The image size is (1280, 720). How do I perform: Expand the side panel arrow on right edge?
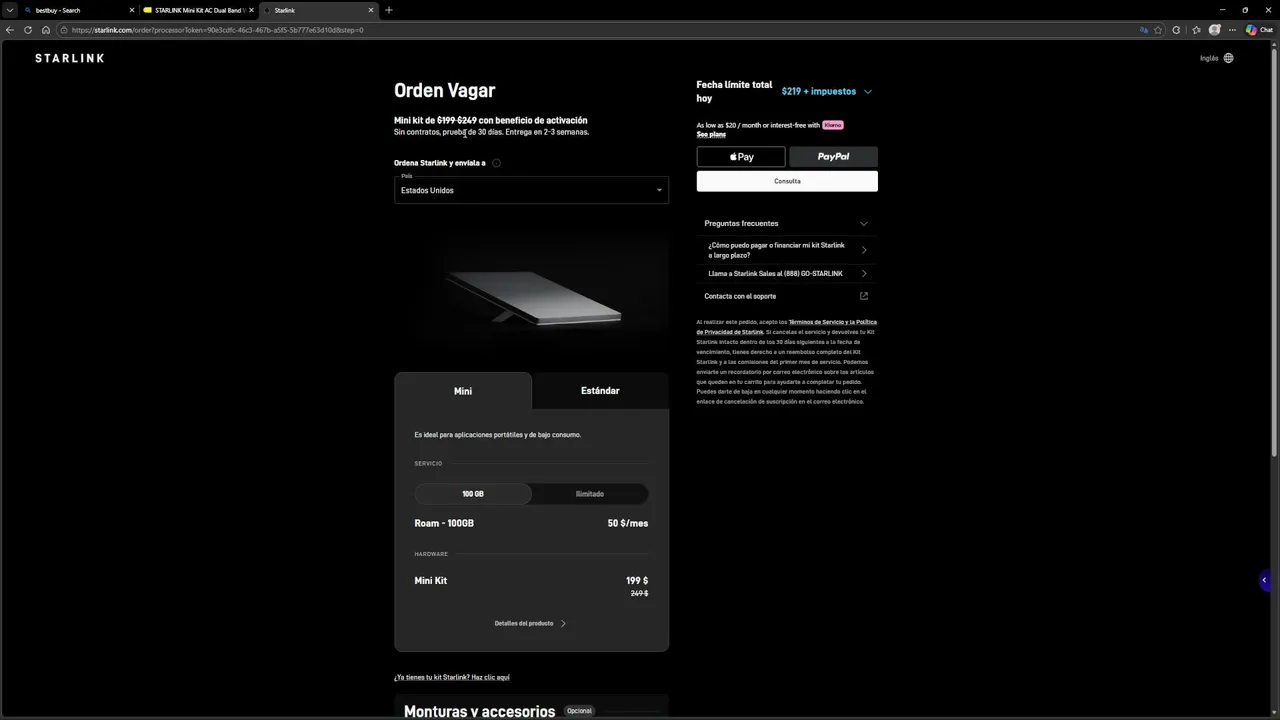coord(1264,580)
